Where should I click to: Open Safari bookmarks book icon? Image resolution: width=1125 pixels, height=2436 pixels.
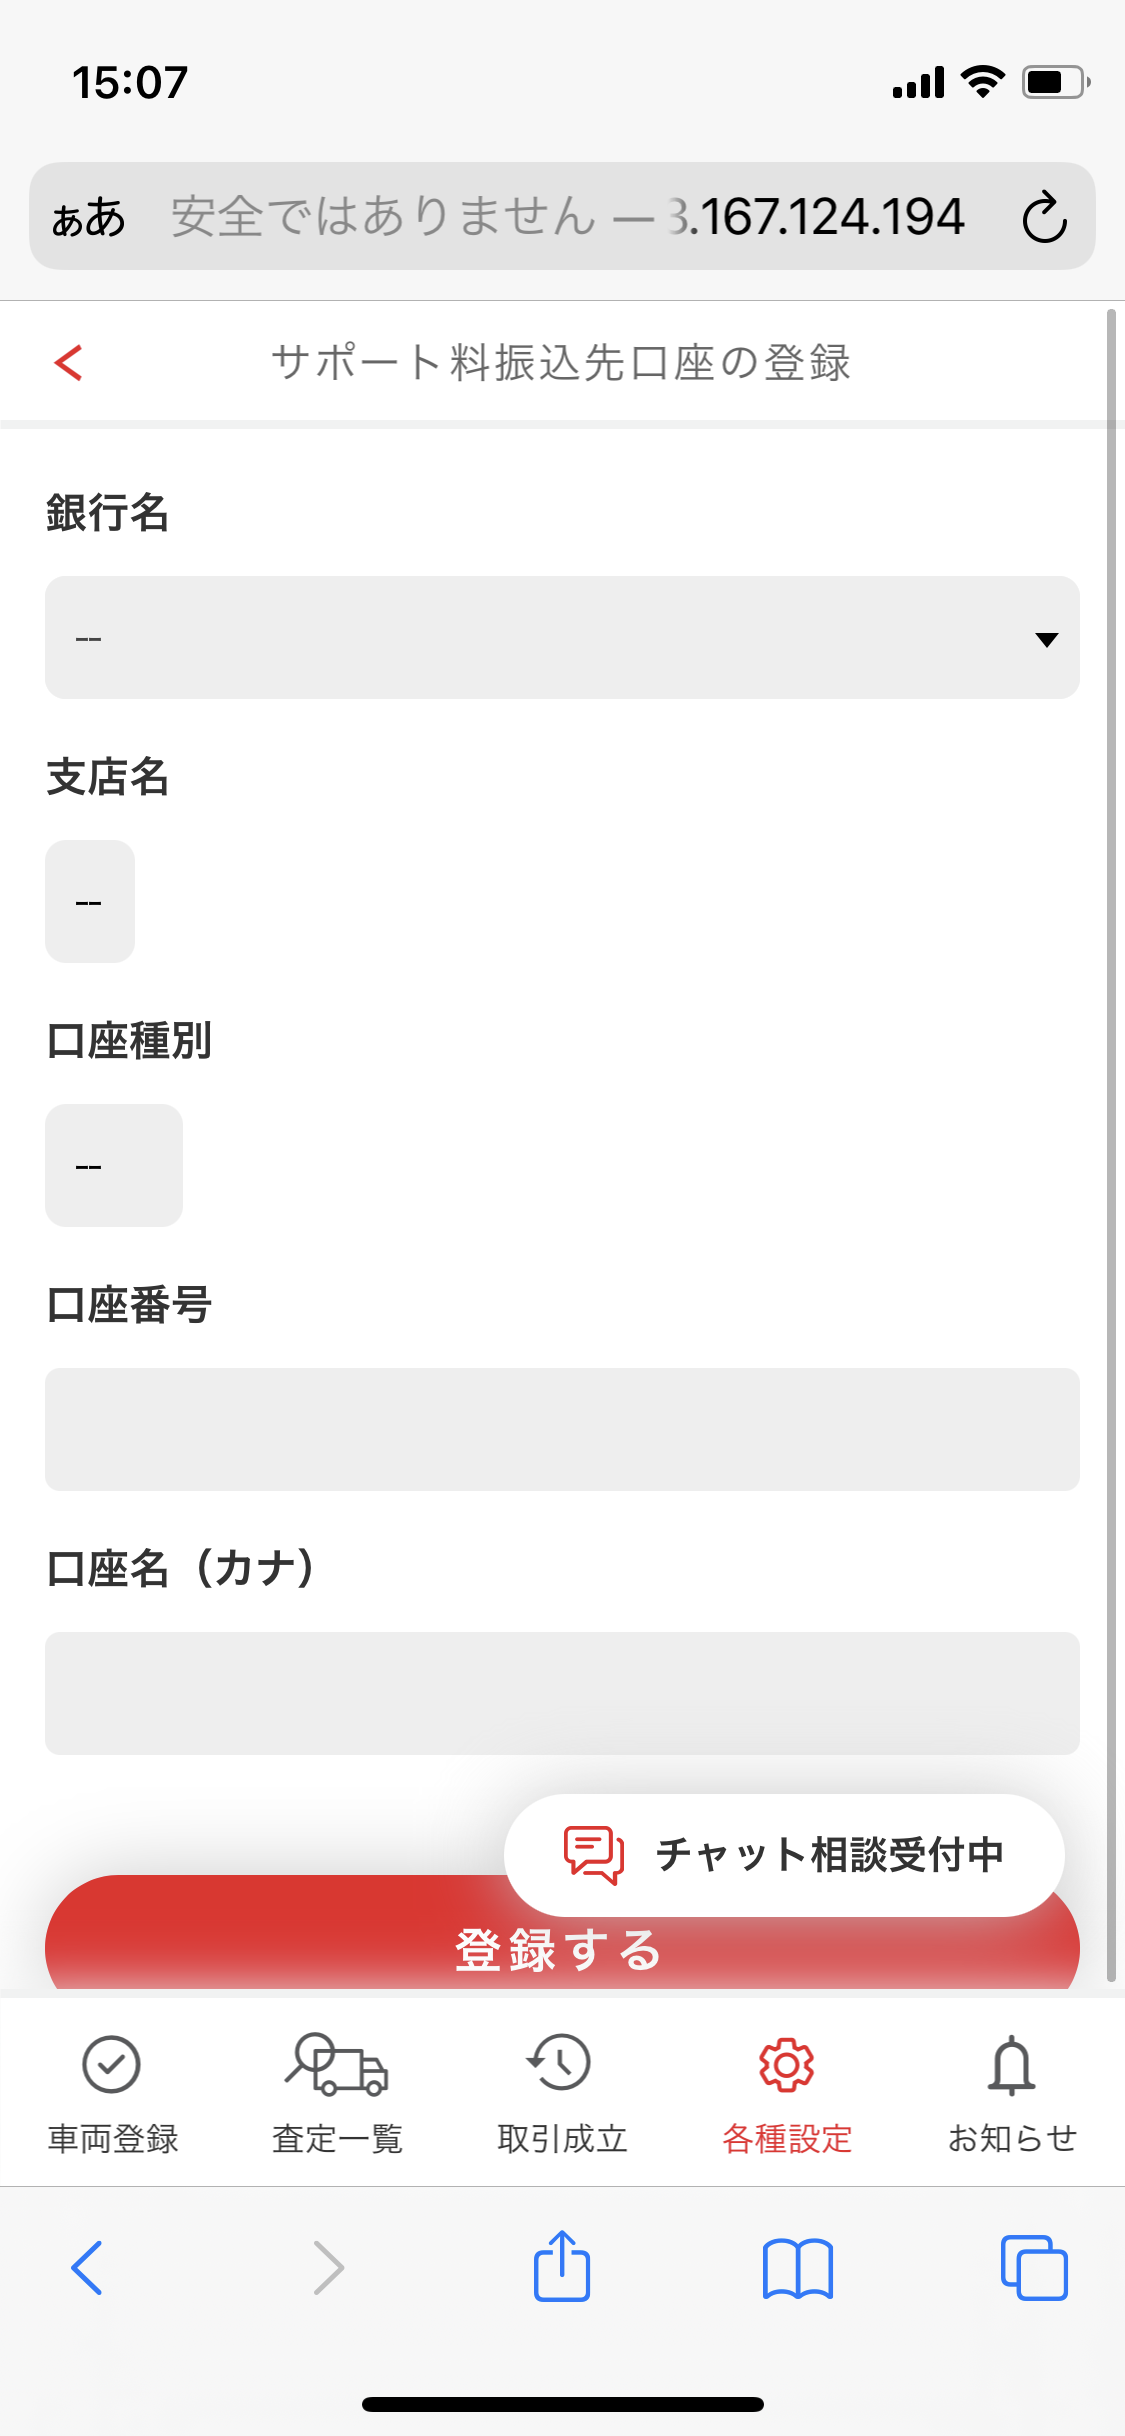pos(797,2268)
